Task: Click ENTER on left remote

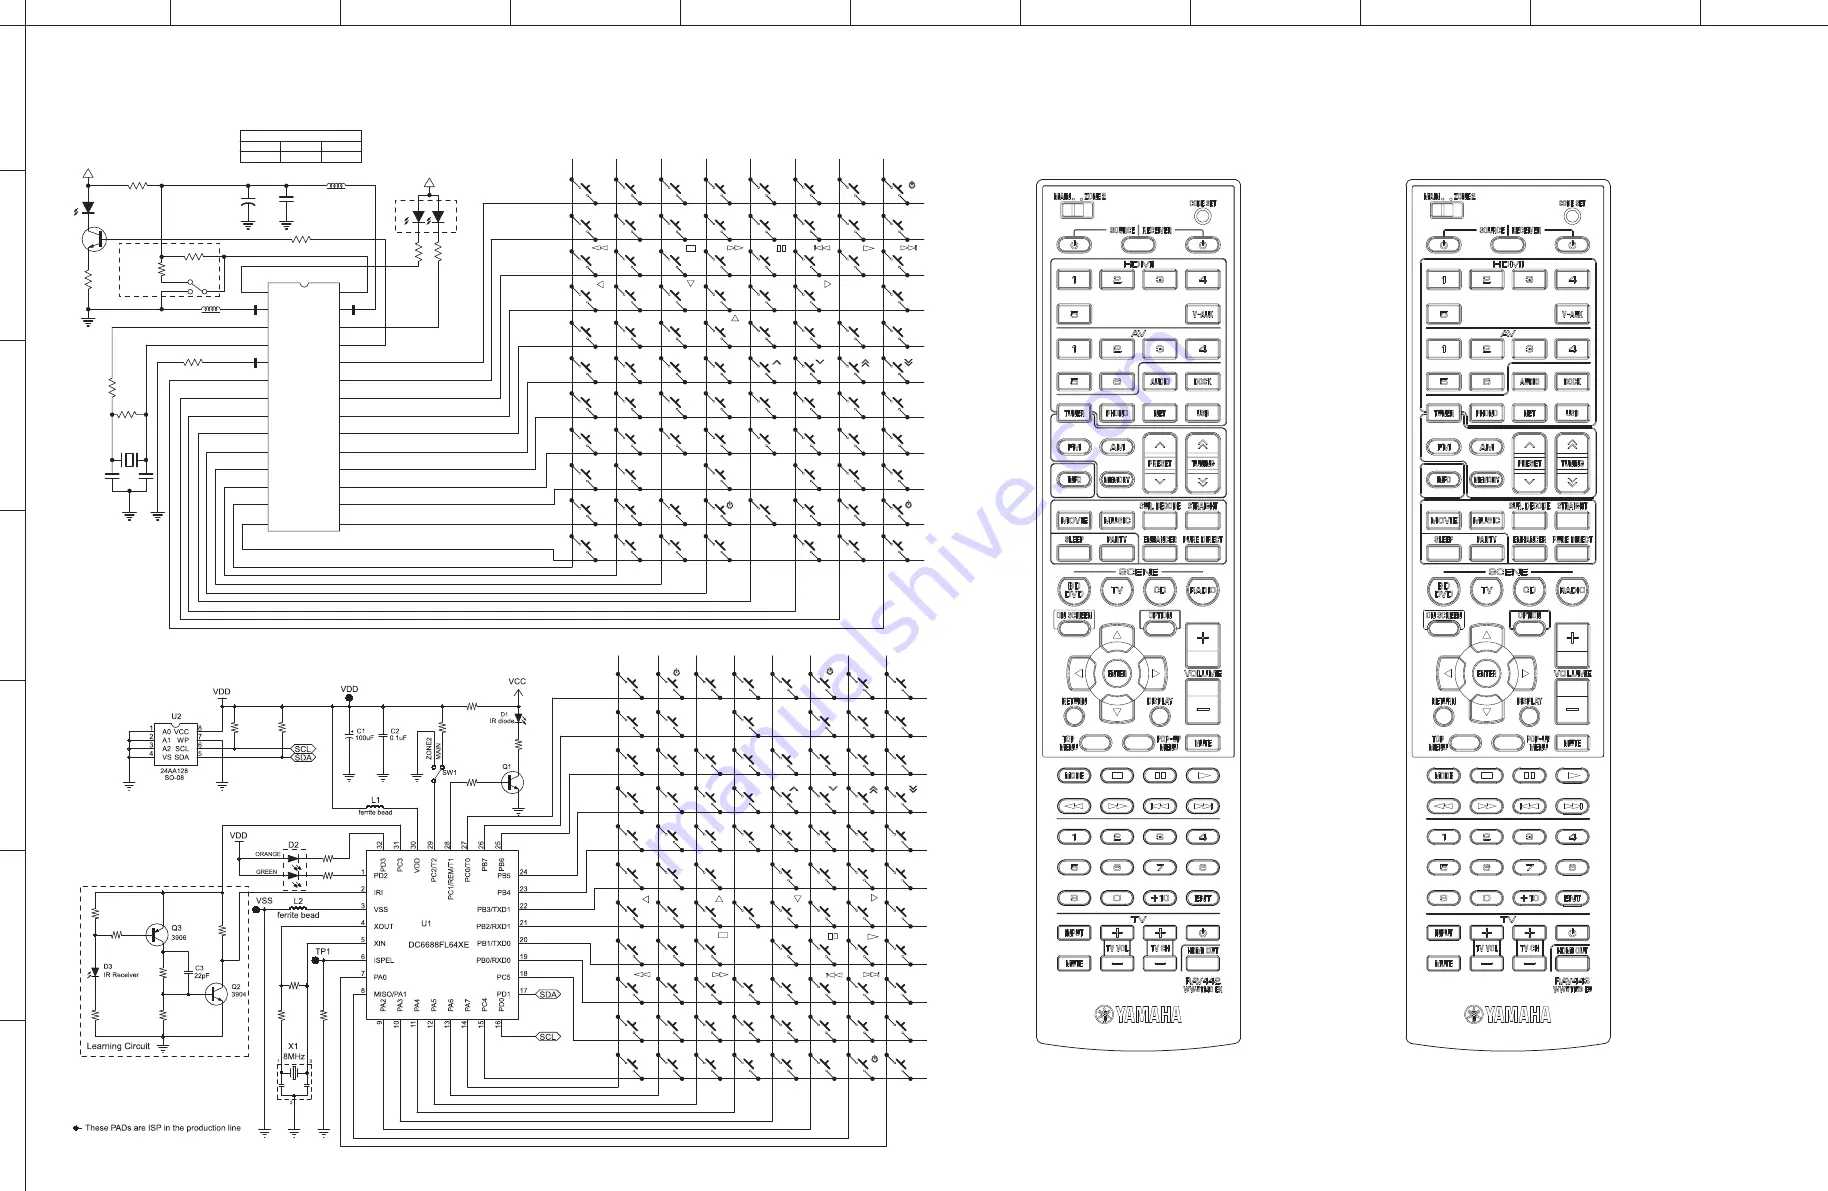Action: pyautogui.click(x=1117, y=674)
